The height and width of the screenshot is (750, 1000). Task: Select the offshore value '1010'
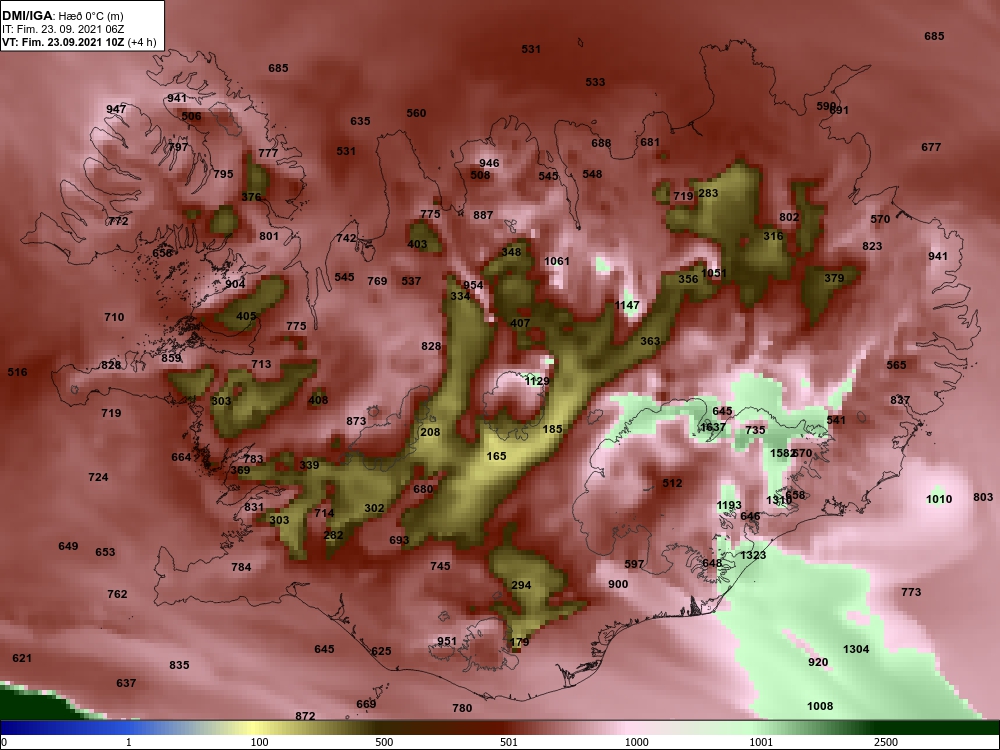[939, 499]
